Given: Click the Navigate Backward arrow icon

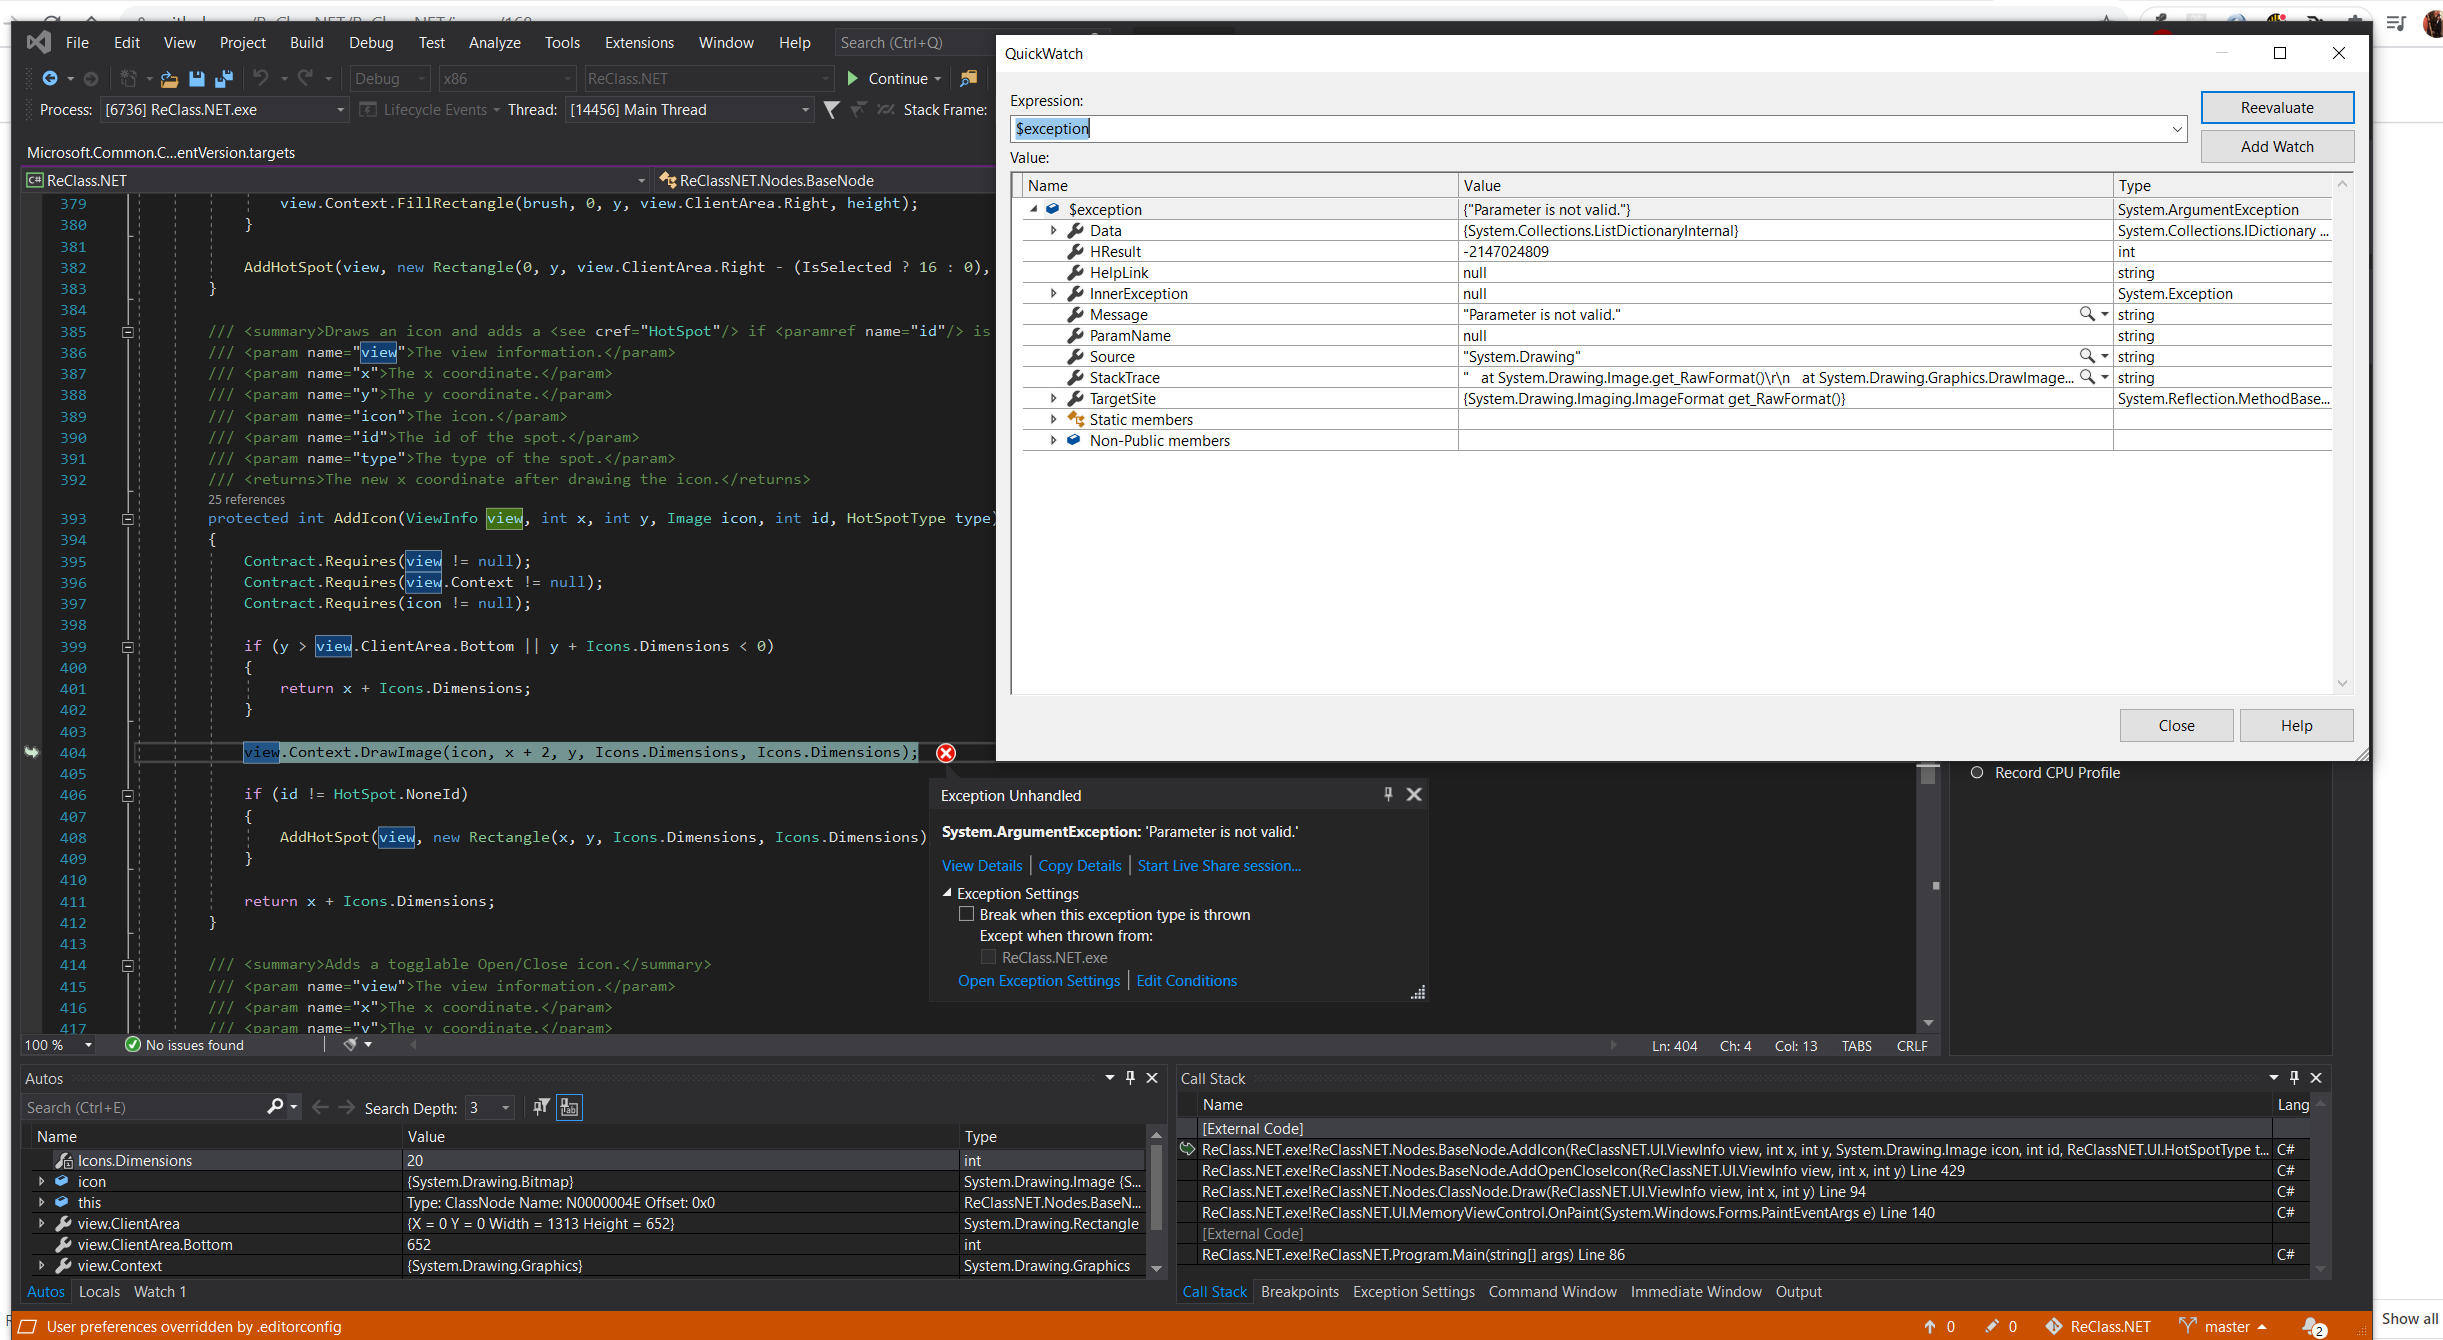Looking at the screenshot, I should coord(50,78).
